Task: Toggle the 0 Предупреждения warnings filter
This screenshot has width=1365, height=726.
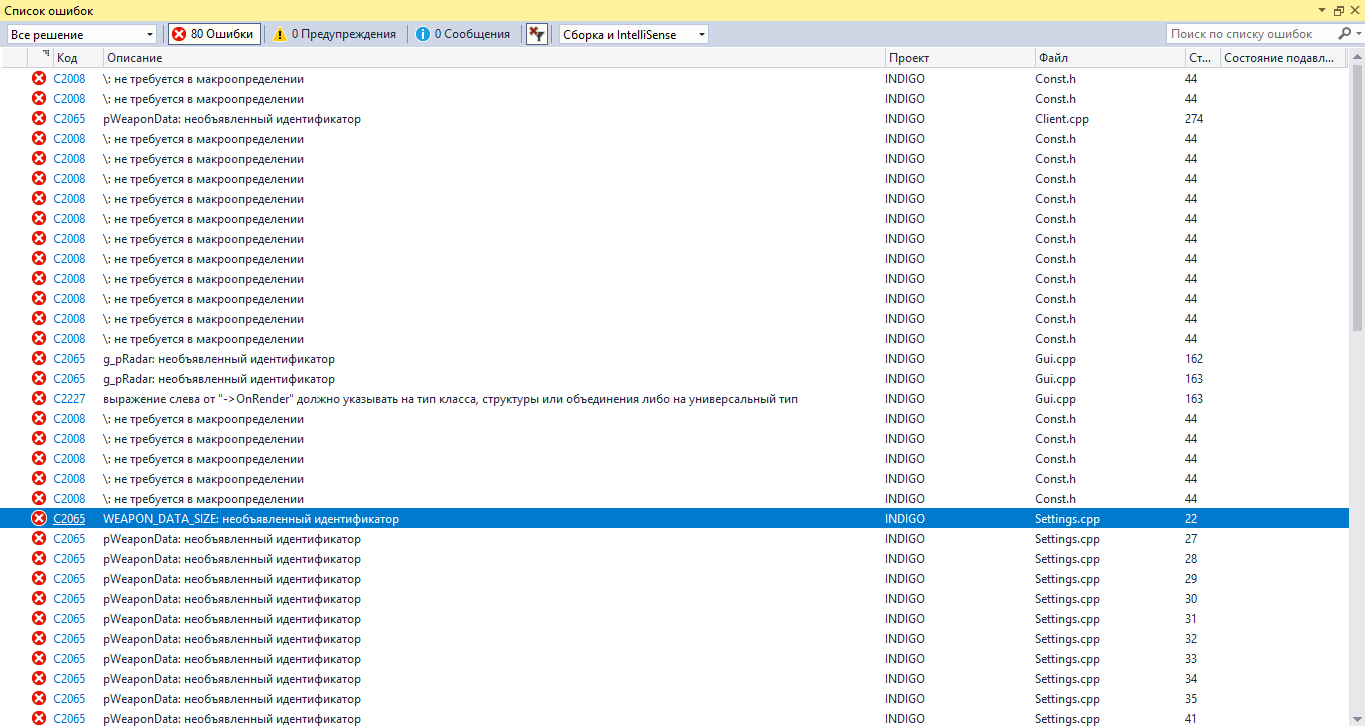Action: pyautogui.click(x=334, y=34)
